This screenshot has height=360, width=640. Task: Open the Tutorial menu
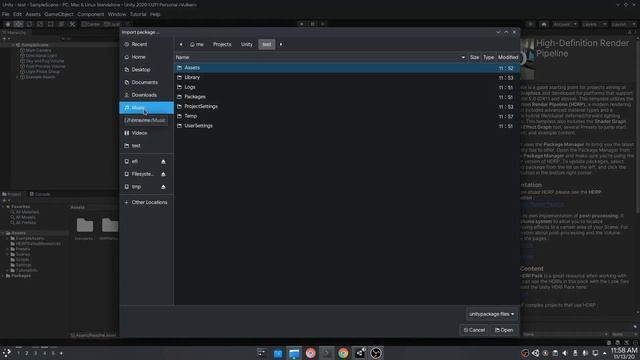pyautogui.click(x=138, y=14)
